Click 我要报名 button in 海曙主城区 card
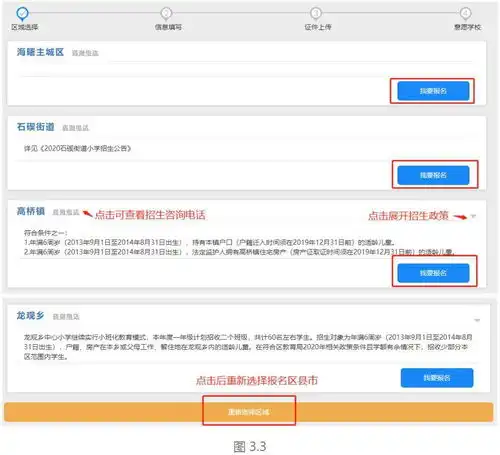 click(433, 91)
